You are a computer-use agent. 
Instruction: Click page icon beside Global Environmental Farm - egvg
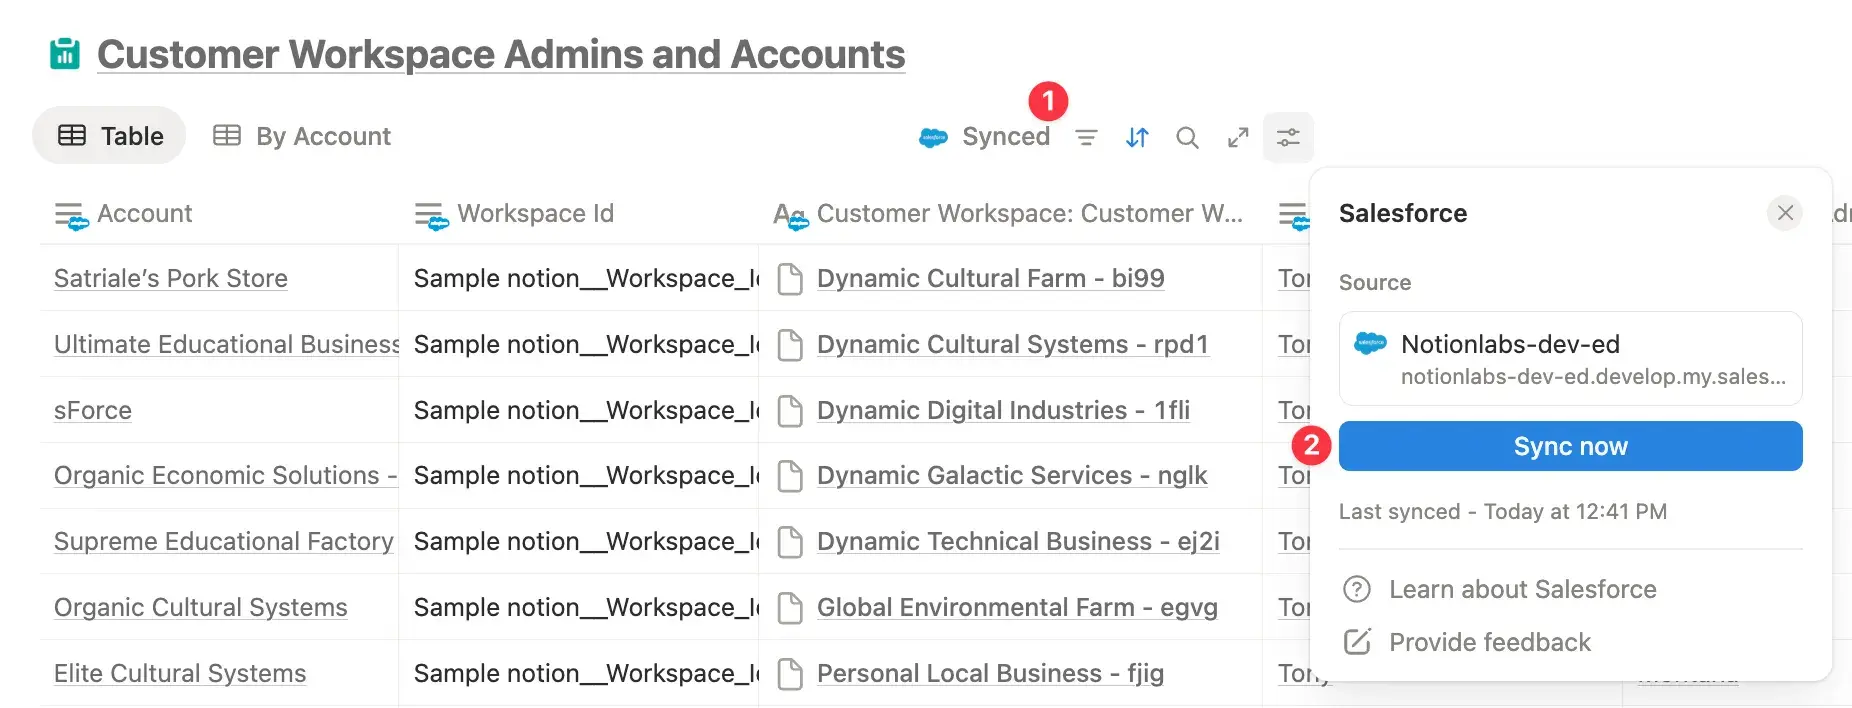[790, 608]
